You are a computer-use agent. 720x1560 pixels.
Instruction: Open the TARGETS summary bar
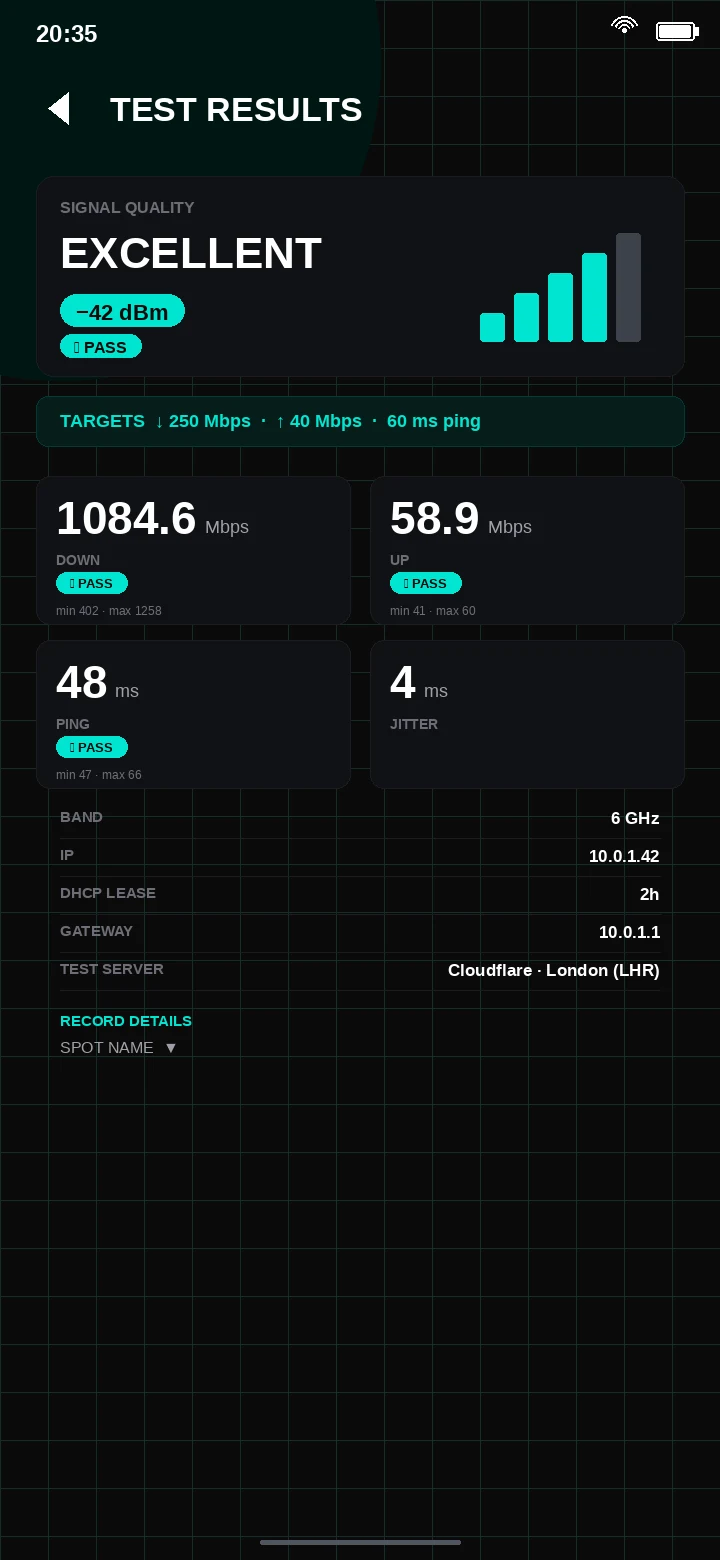pyautogui.click(x=360, y=421)
